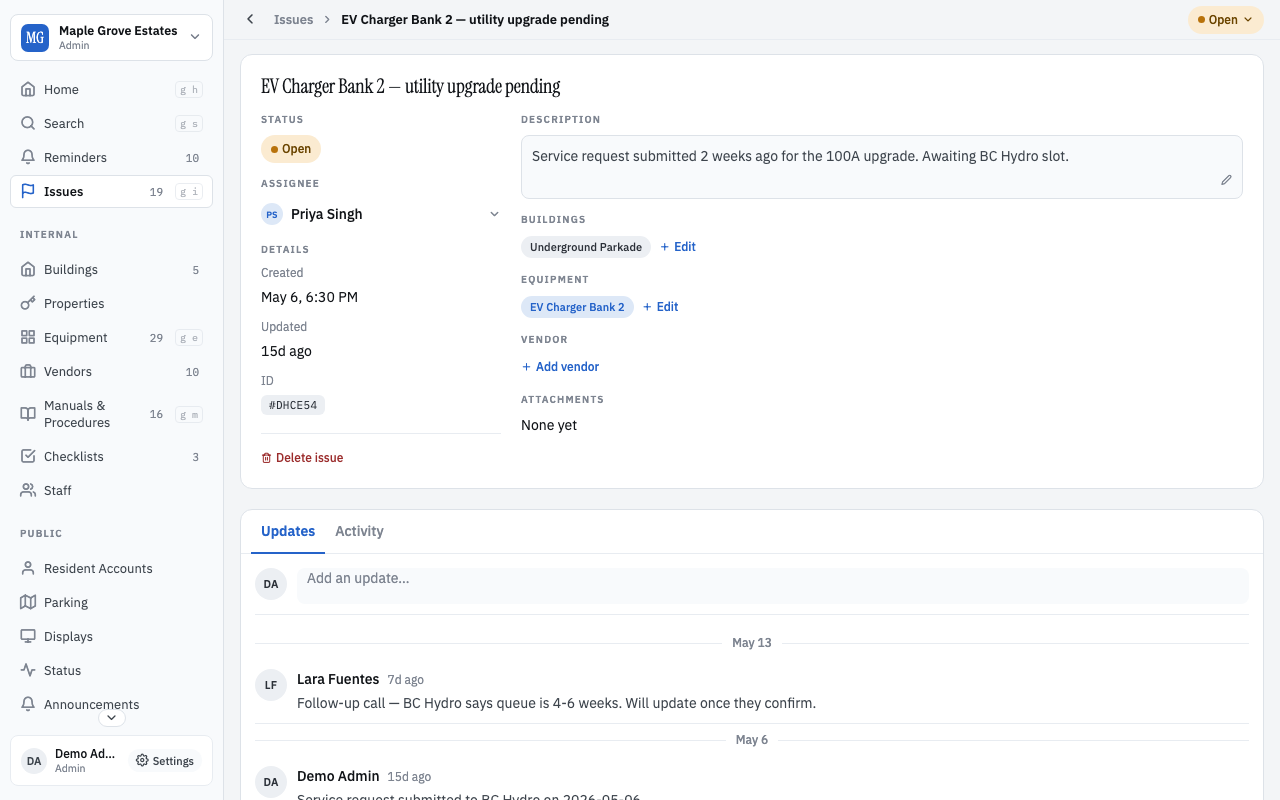Open Parking via the map icon
The width and height of the screenshot is (1280, 800).
28,602
